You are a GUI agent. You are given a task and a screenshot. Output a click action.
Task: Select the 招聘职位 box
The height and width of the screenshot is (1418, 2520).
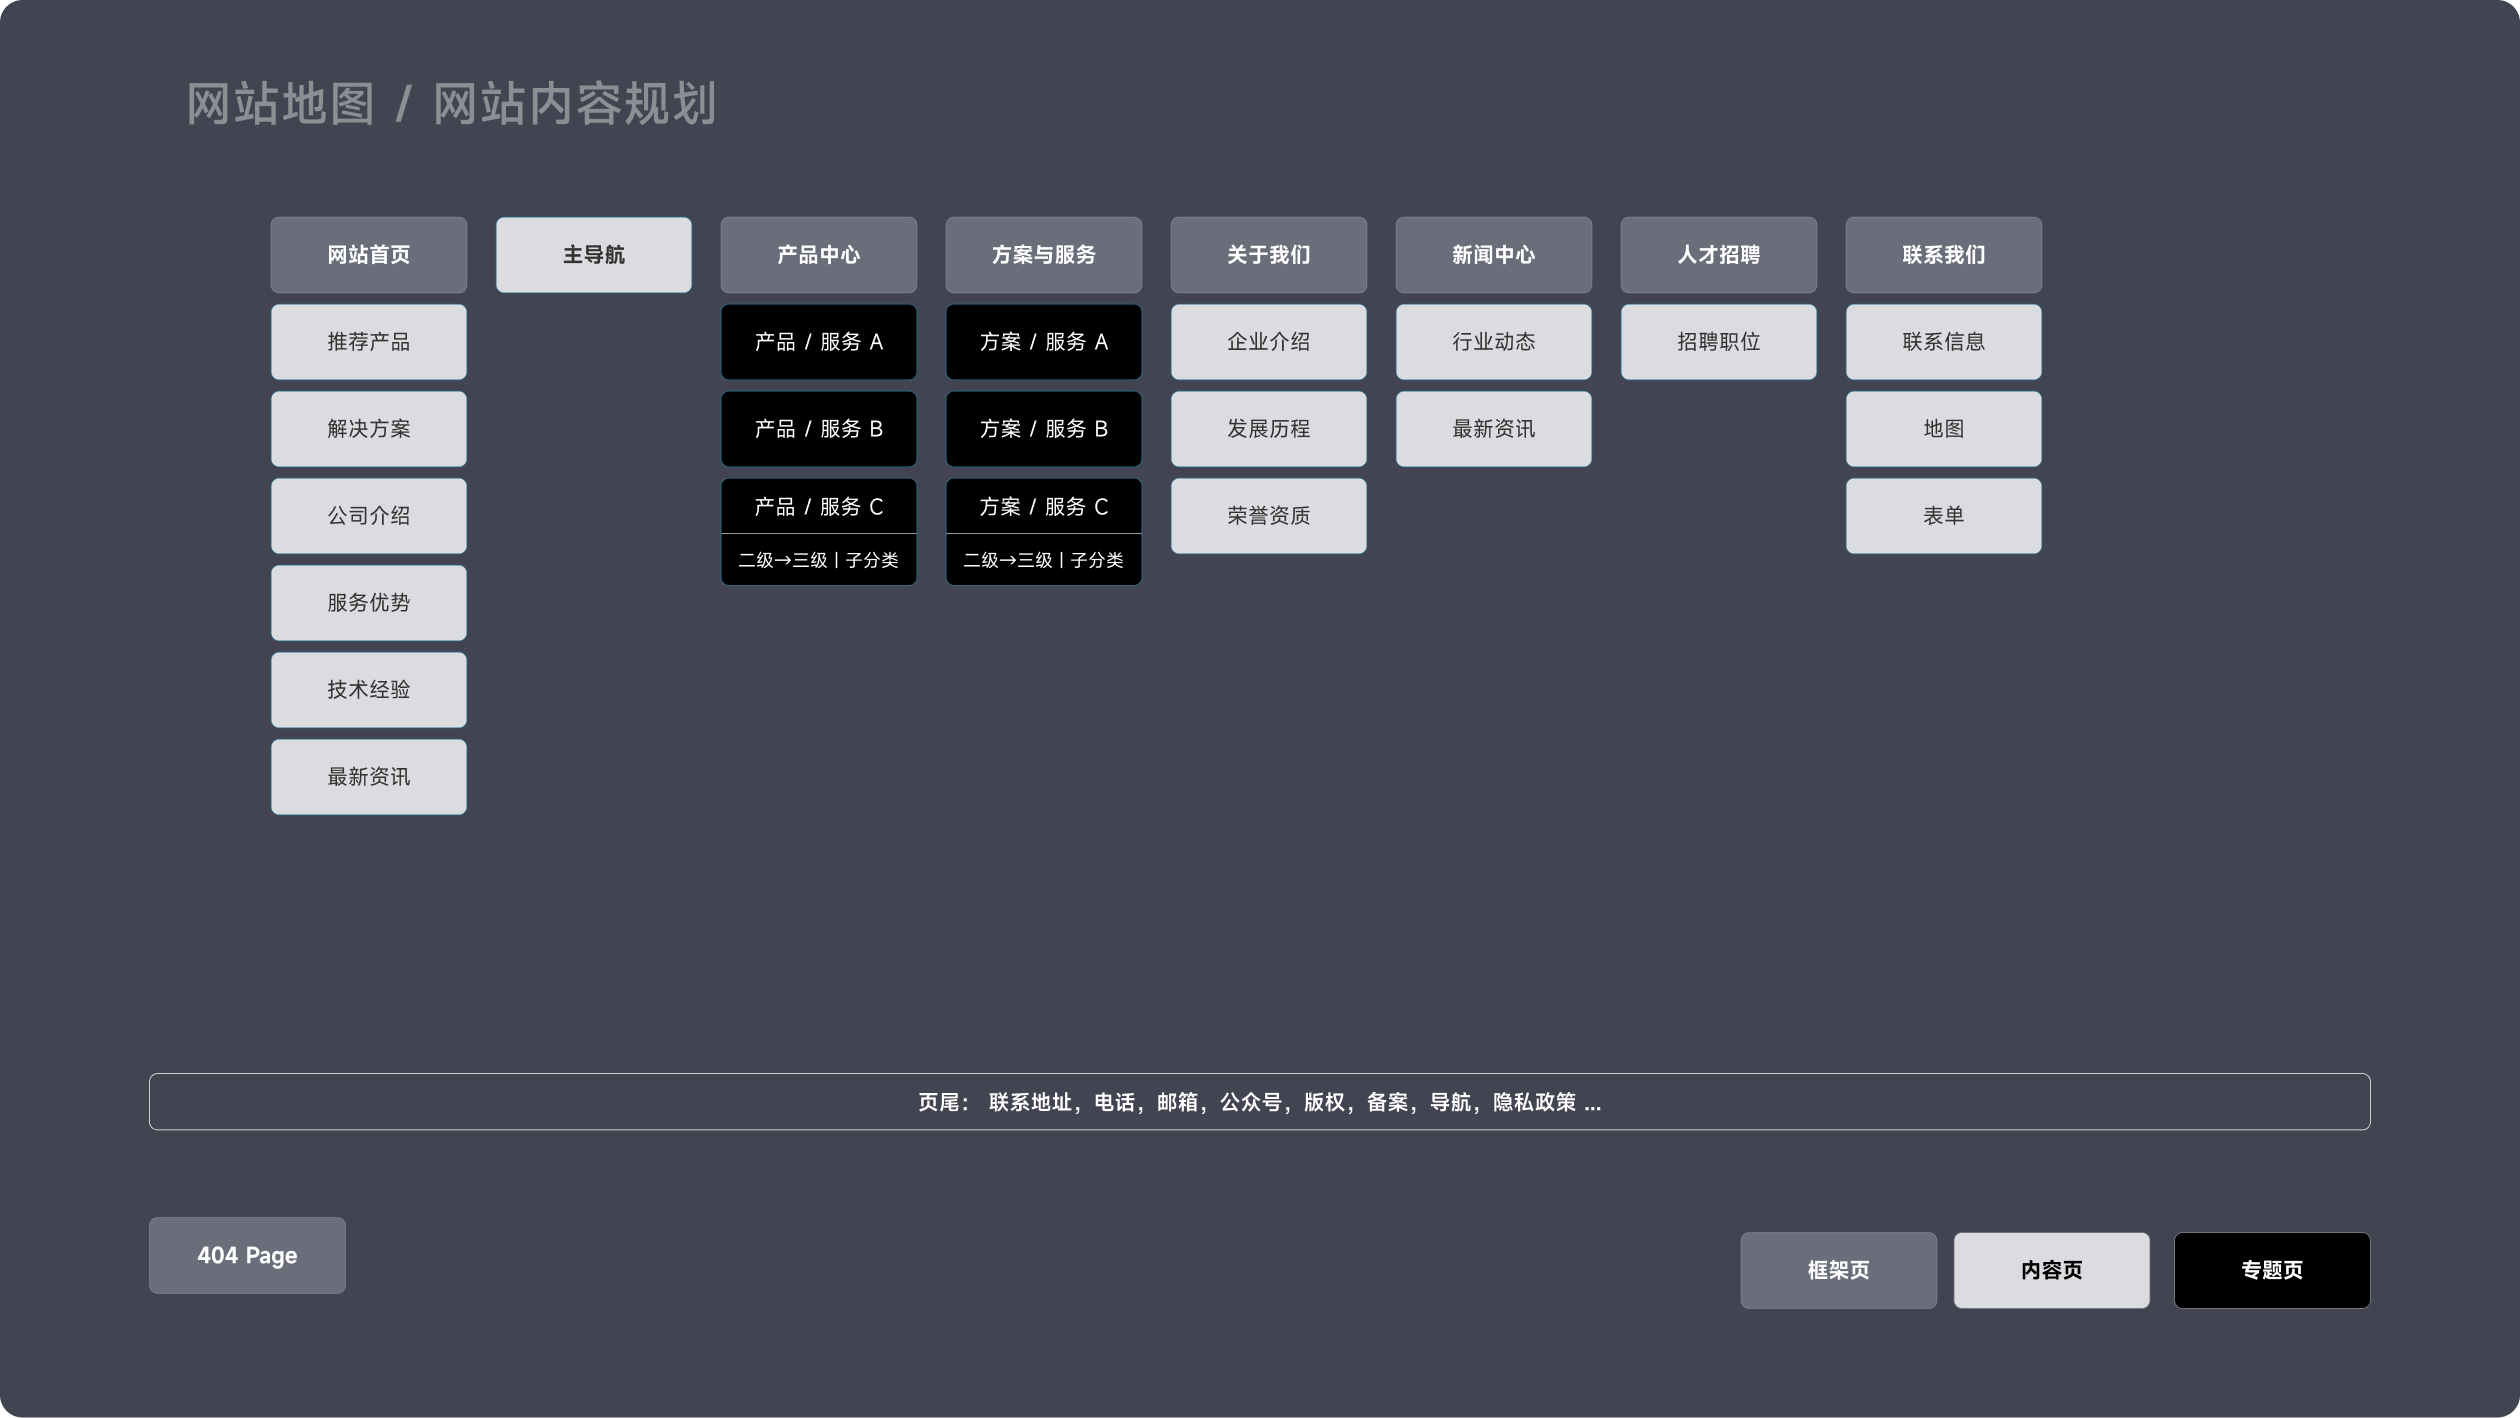click(x=1718, y=342)
